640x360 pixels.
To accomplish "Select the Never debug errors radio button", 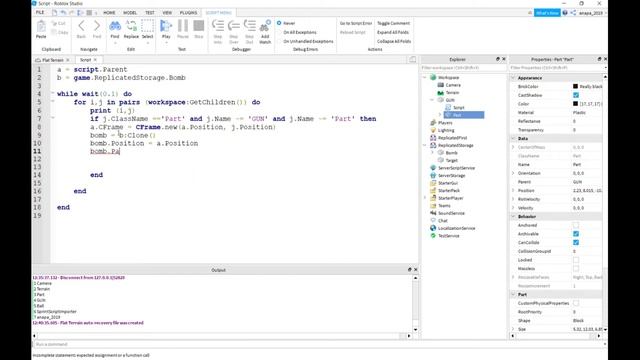I will pos(279,23).
